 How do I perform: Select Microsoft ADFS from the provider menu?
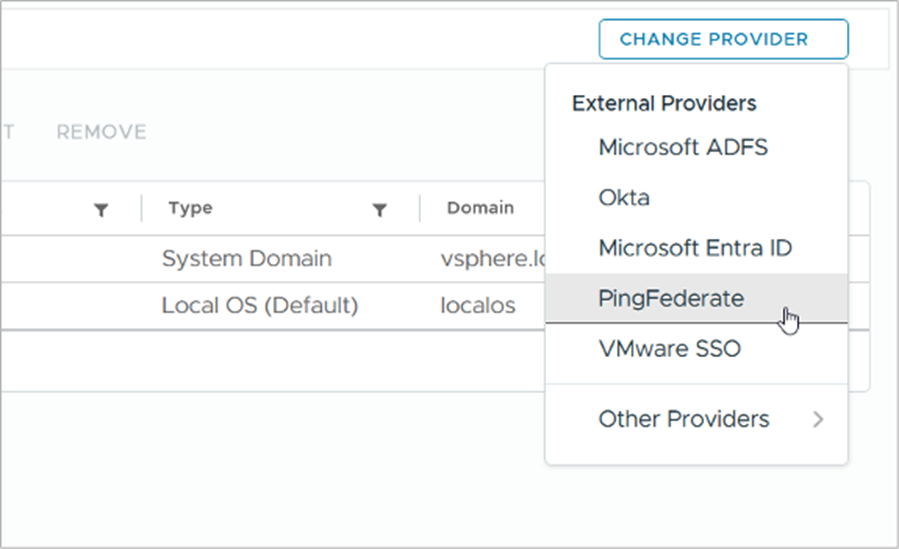(683, 148)
